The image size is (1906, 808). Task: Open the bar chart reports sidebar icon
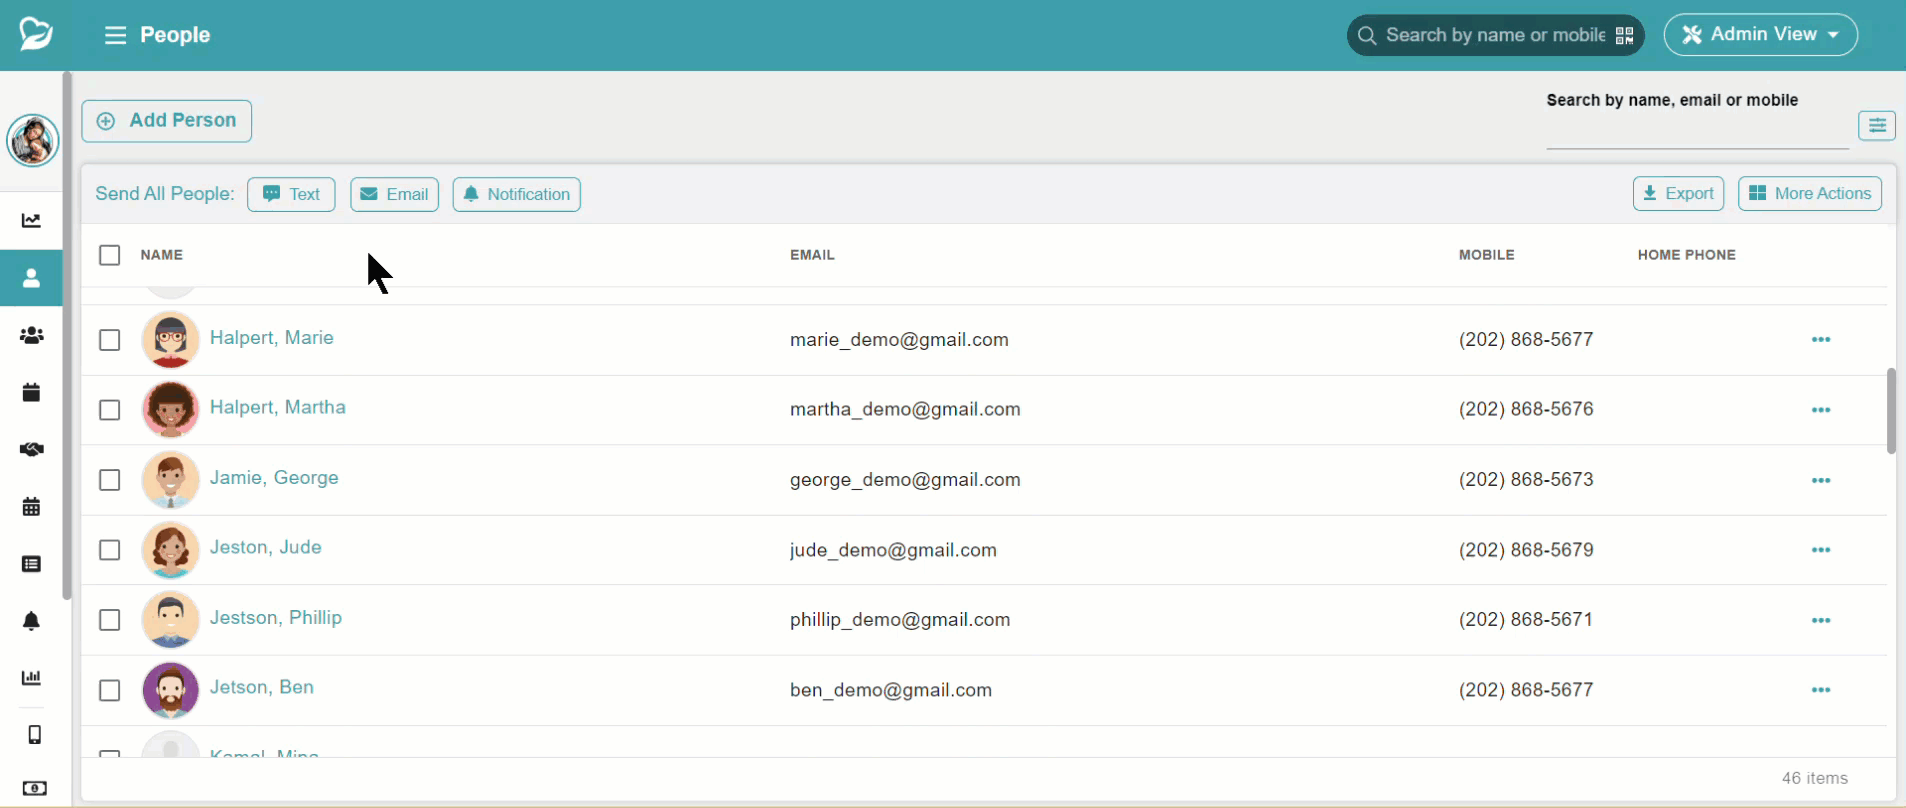click(x=31, y=678)
